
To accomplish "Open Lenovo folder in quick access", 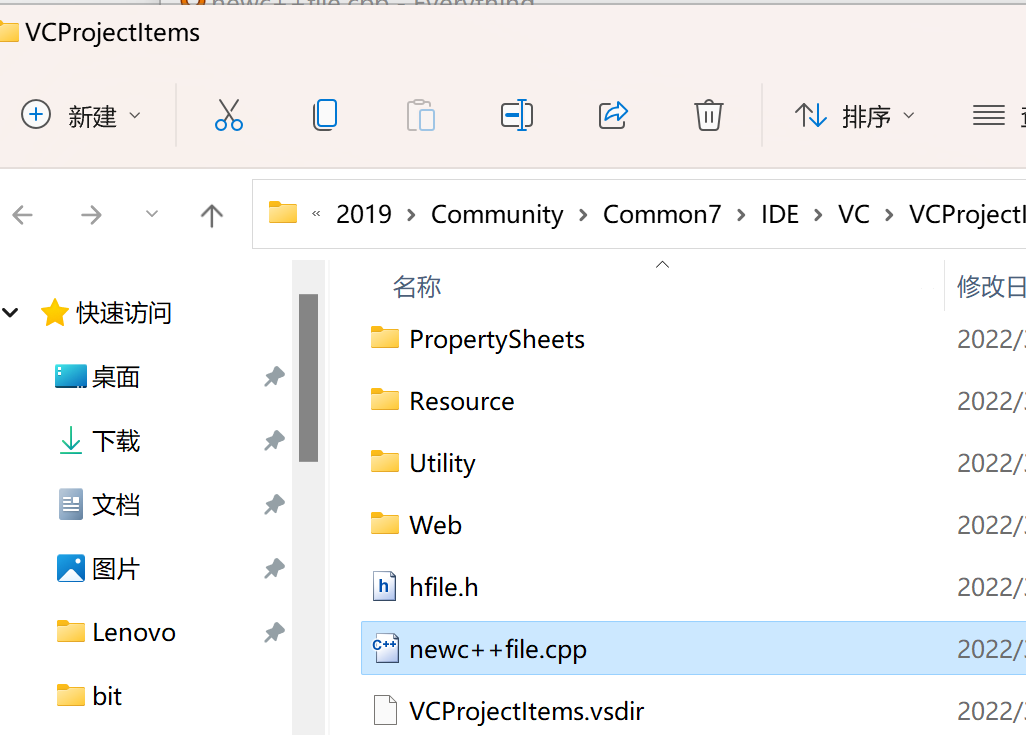I will tap(134, 633).
